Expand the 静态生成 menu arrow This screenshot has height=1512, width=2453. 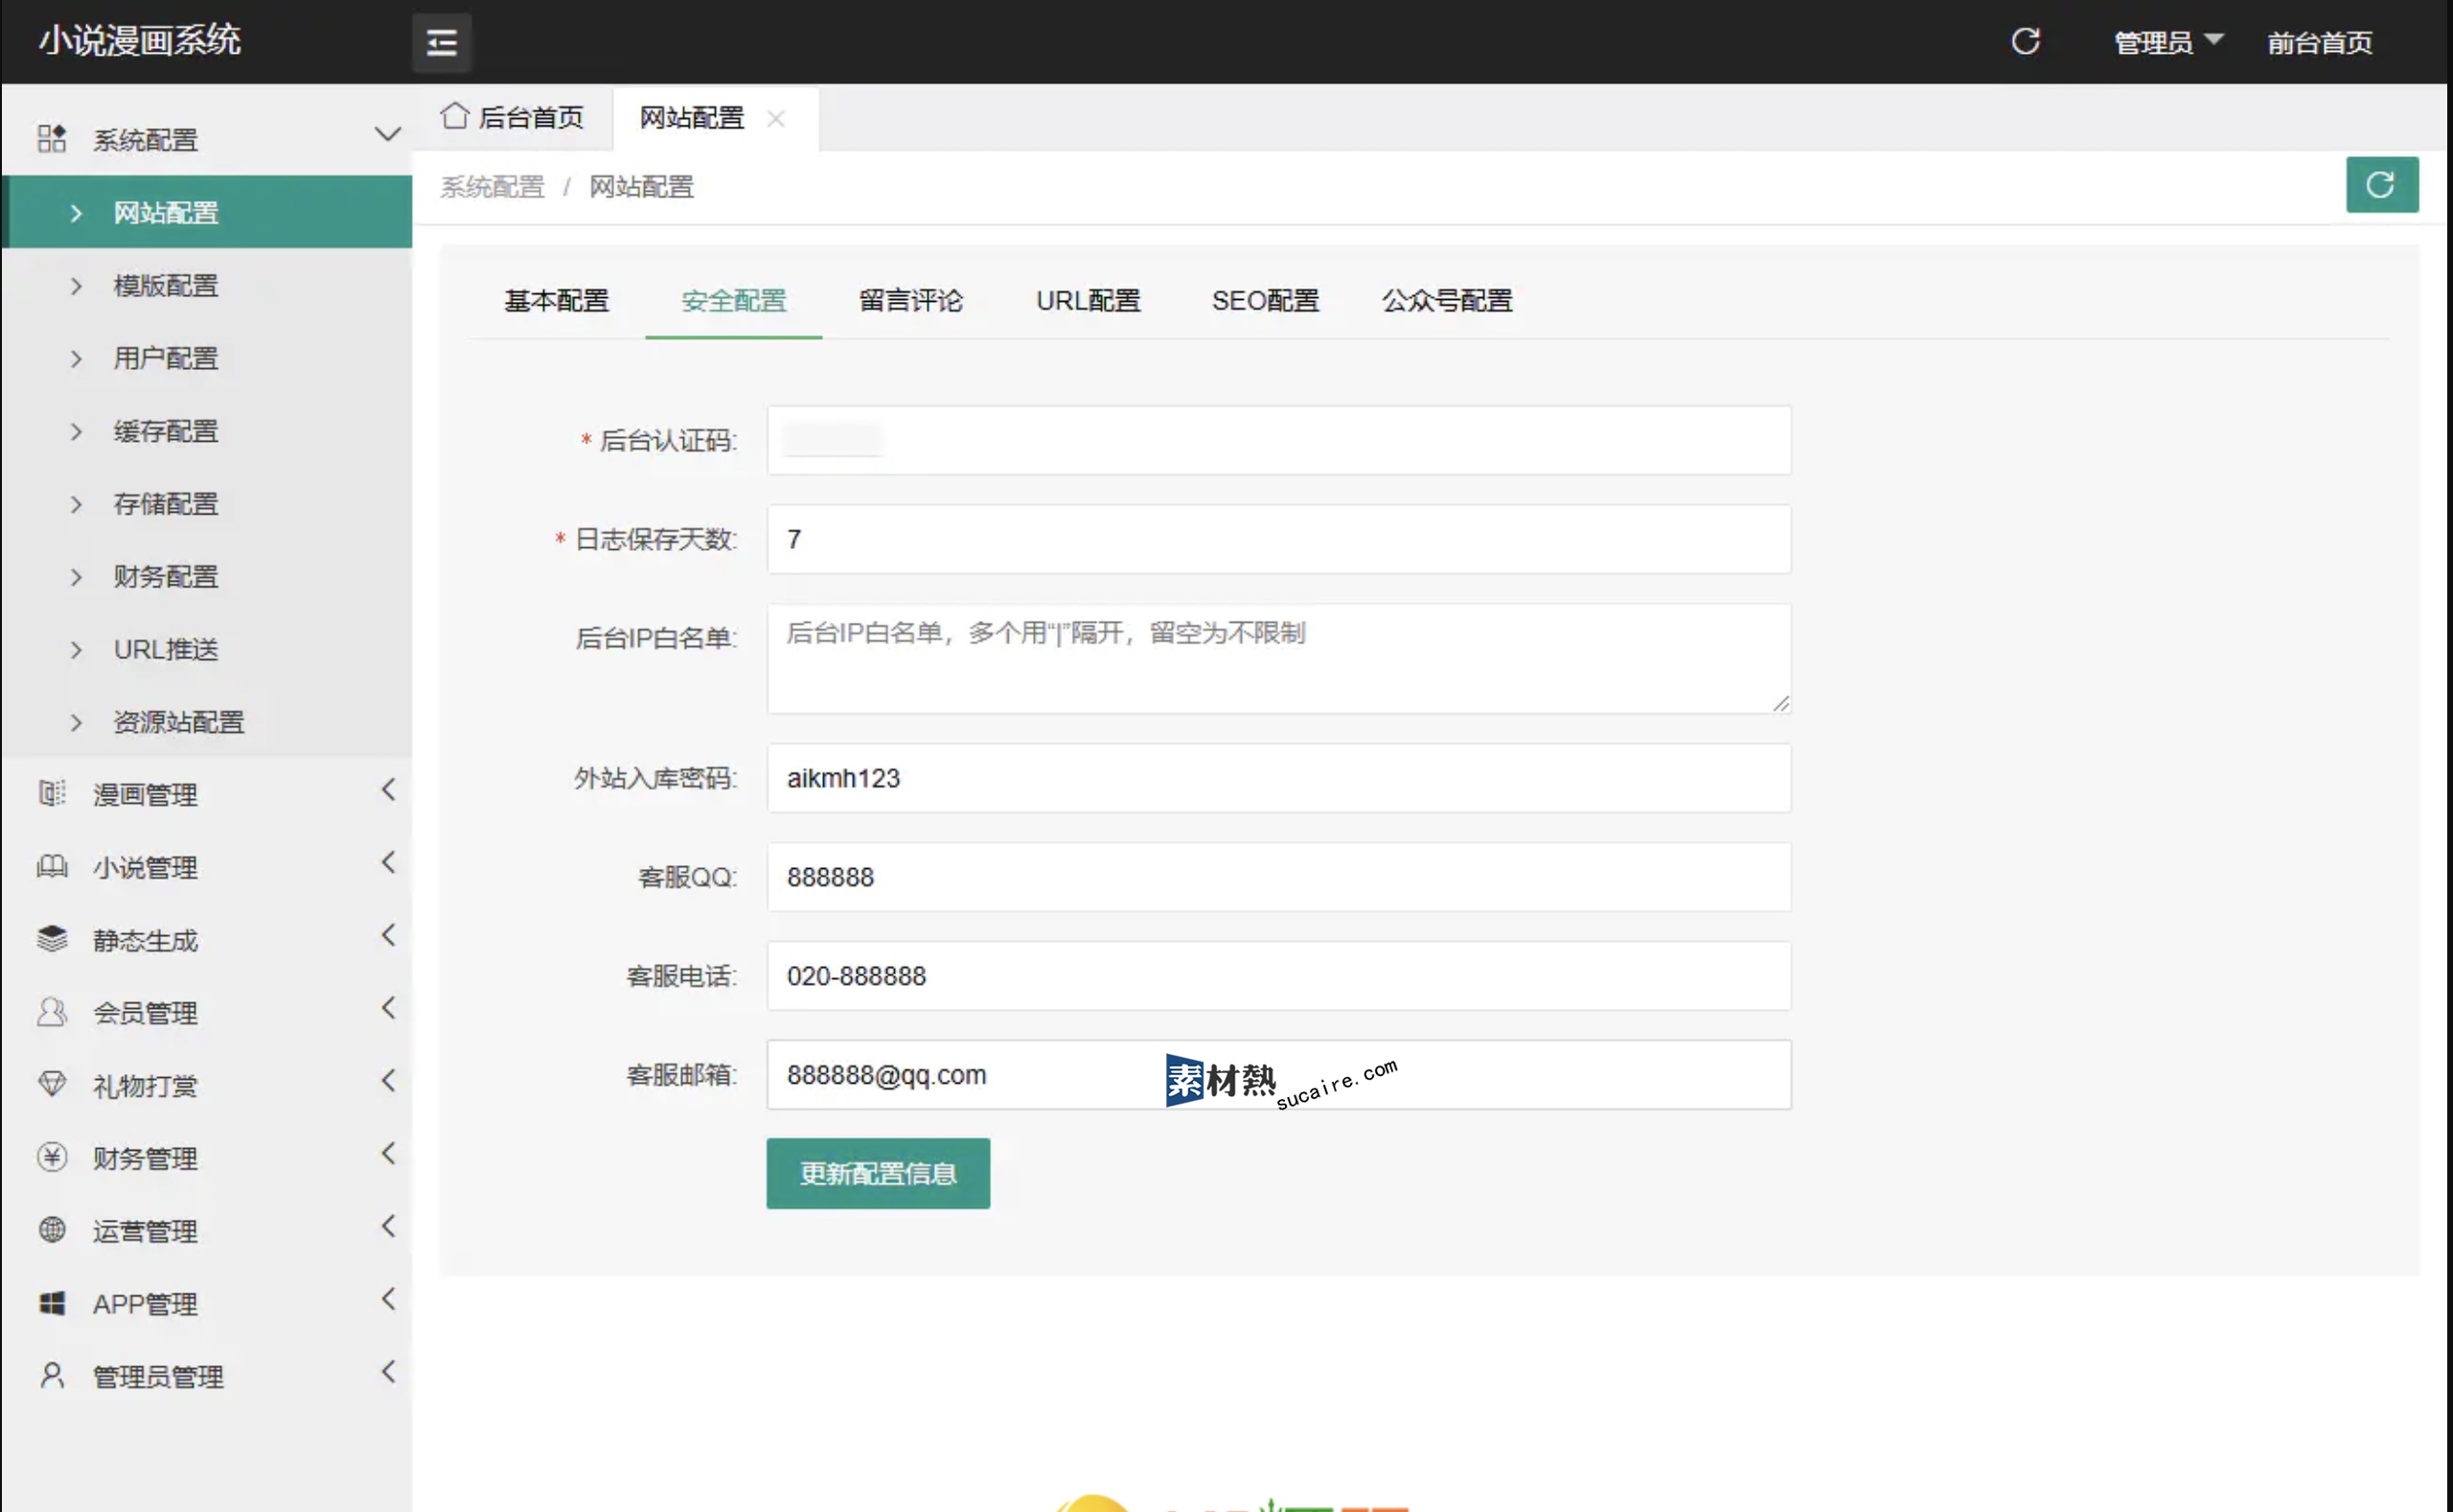388,936
